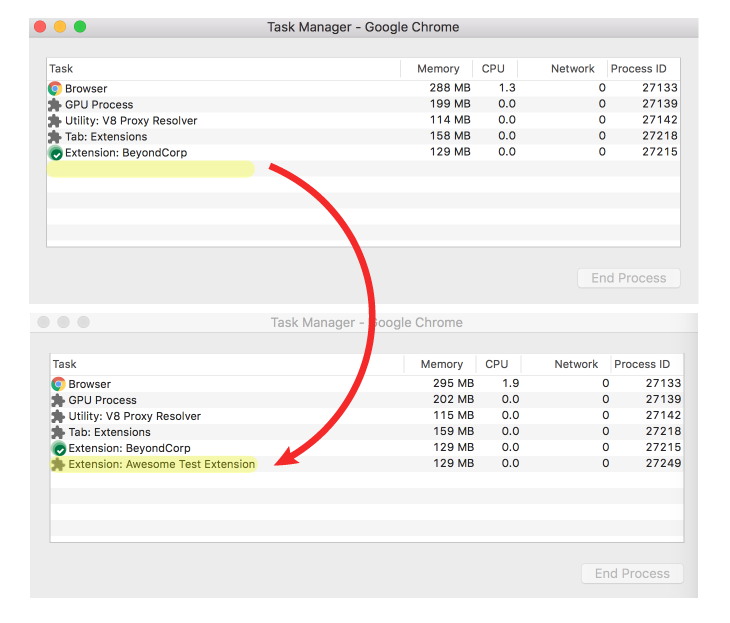Click process ID 27215 in lower window

point(663,447)
